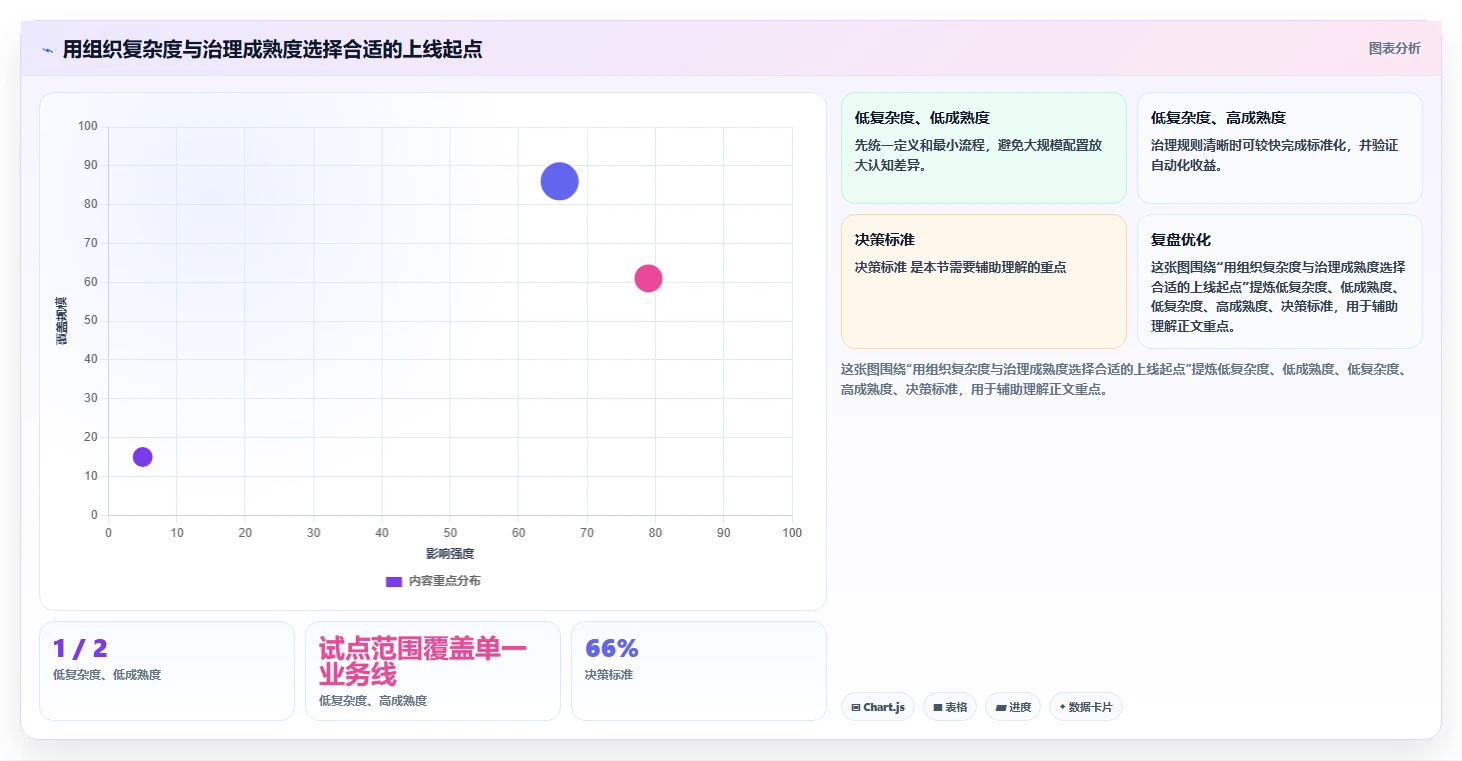Click the 1 / 2 stat value
Viewport: 1462px width, 761px height.
(x=80, y=649)
